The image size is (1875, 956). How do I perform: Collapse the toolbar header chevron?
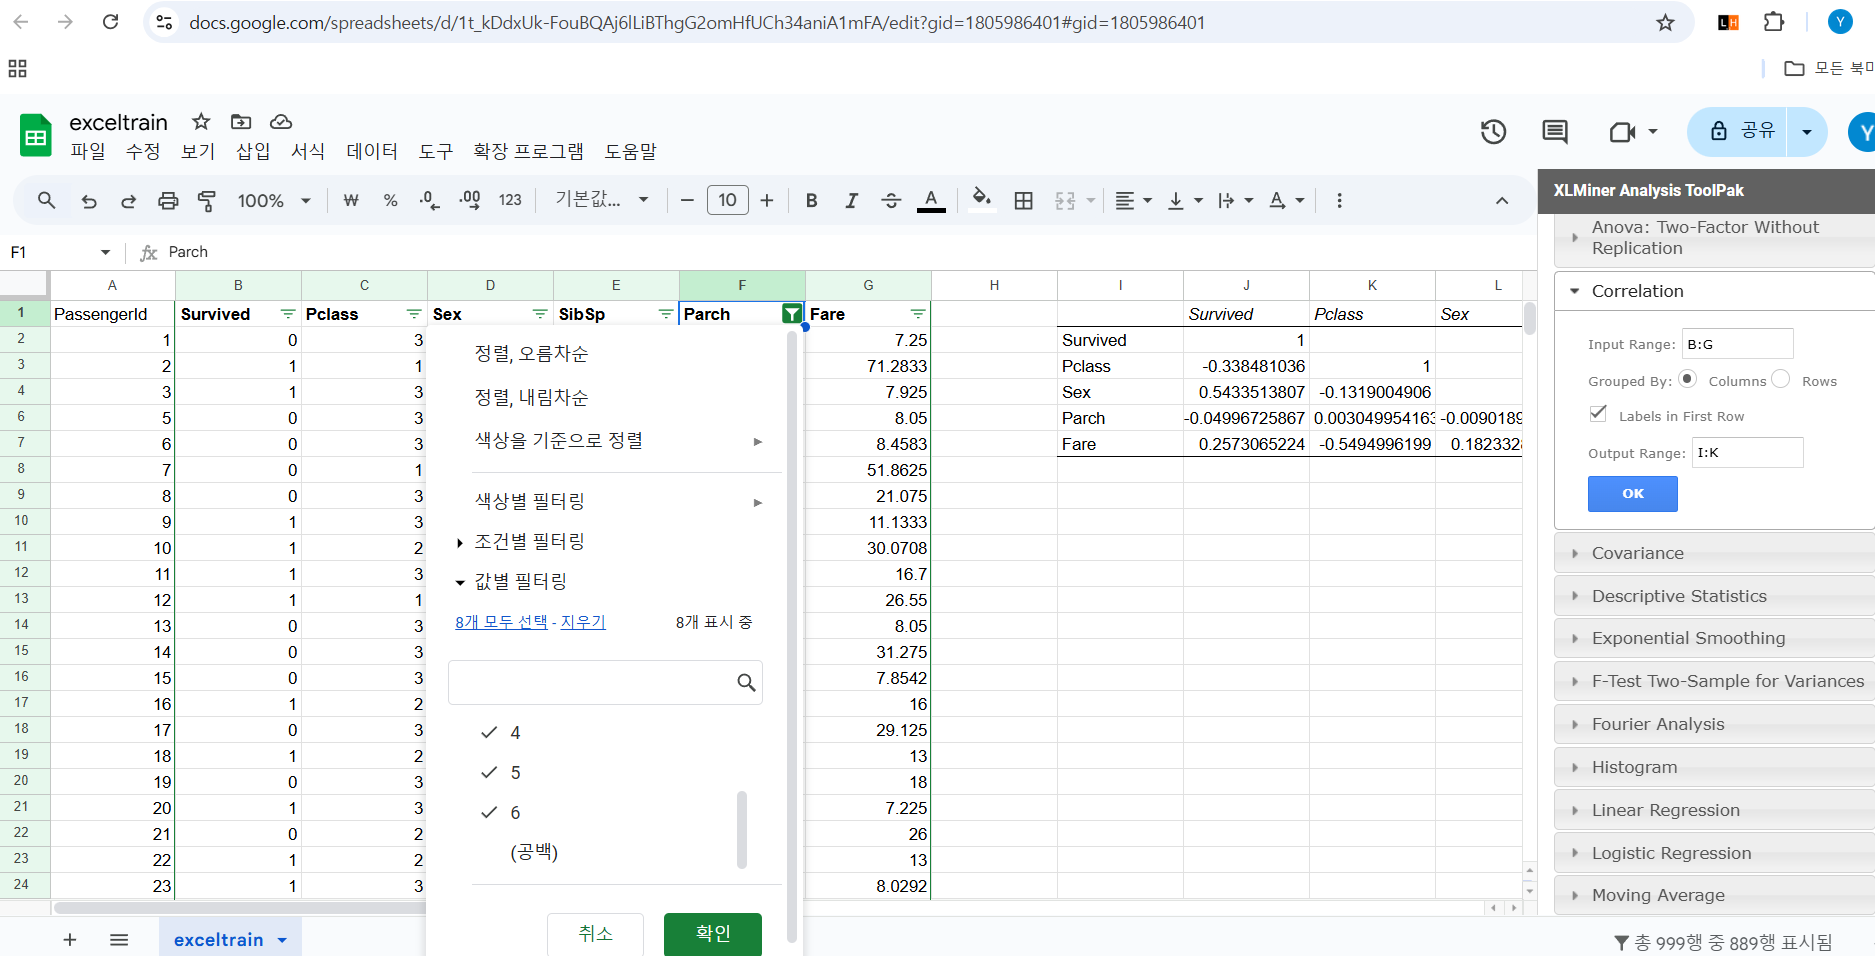coord(1501,201)
